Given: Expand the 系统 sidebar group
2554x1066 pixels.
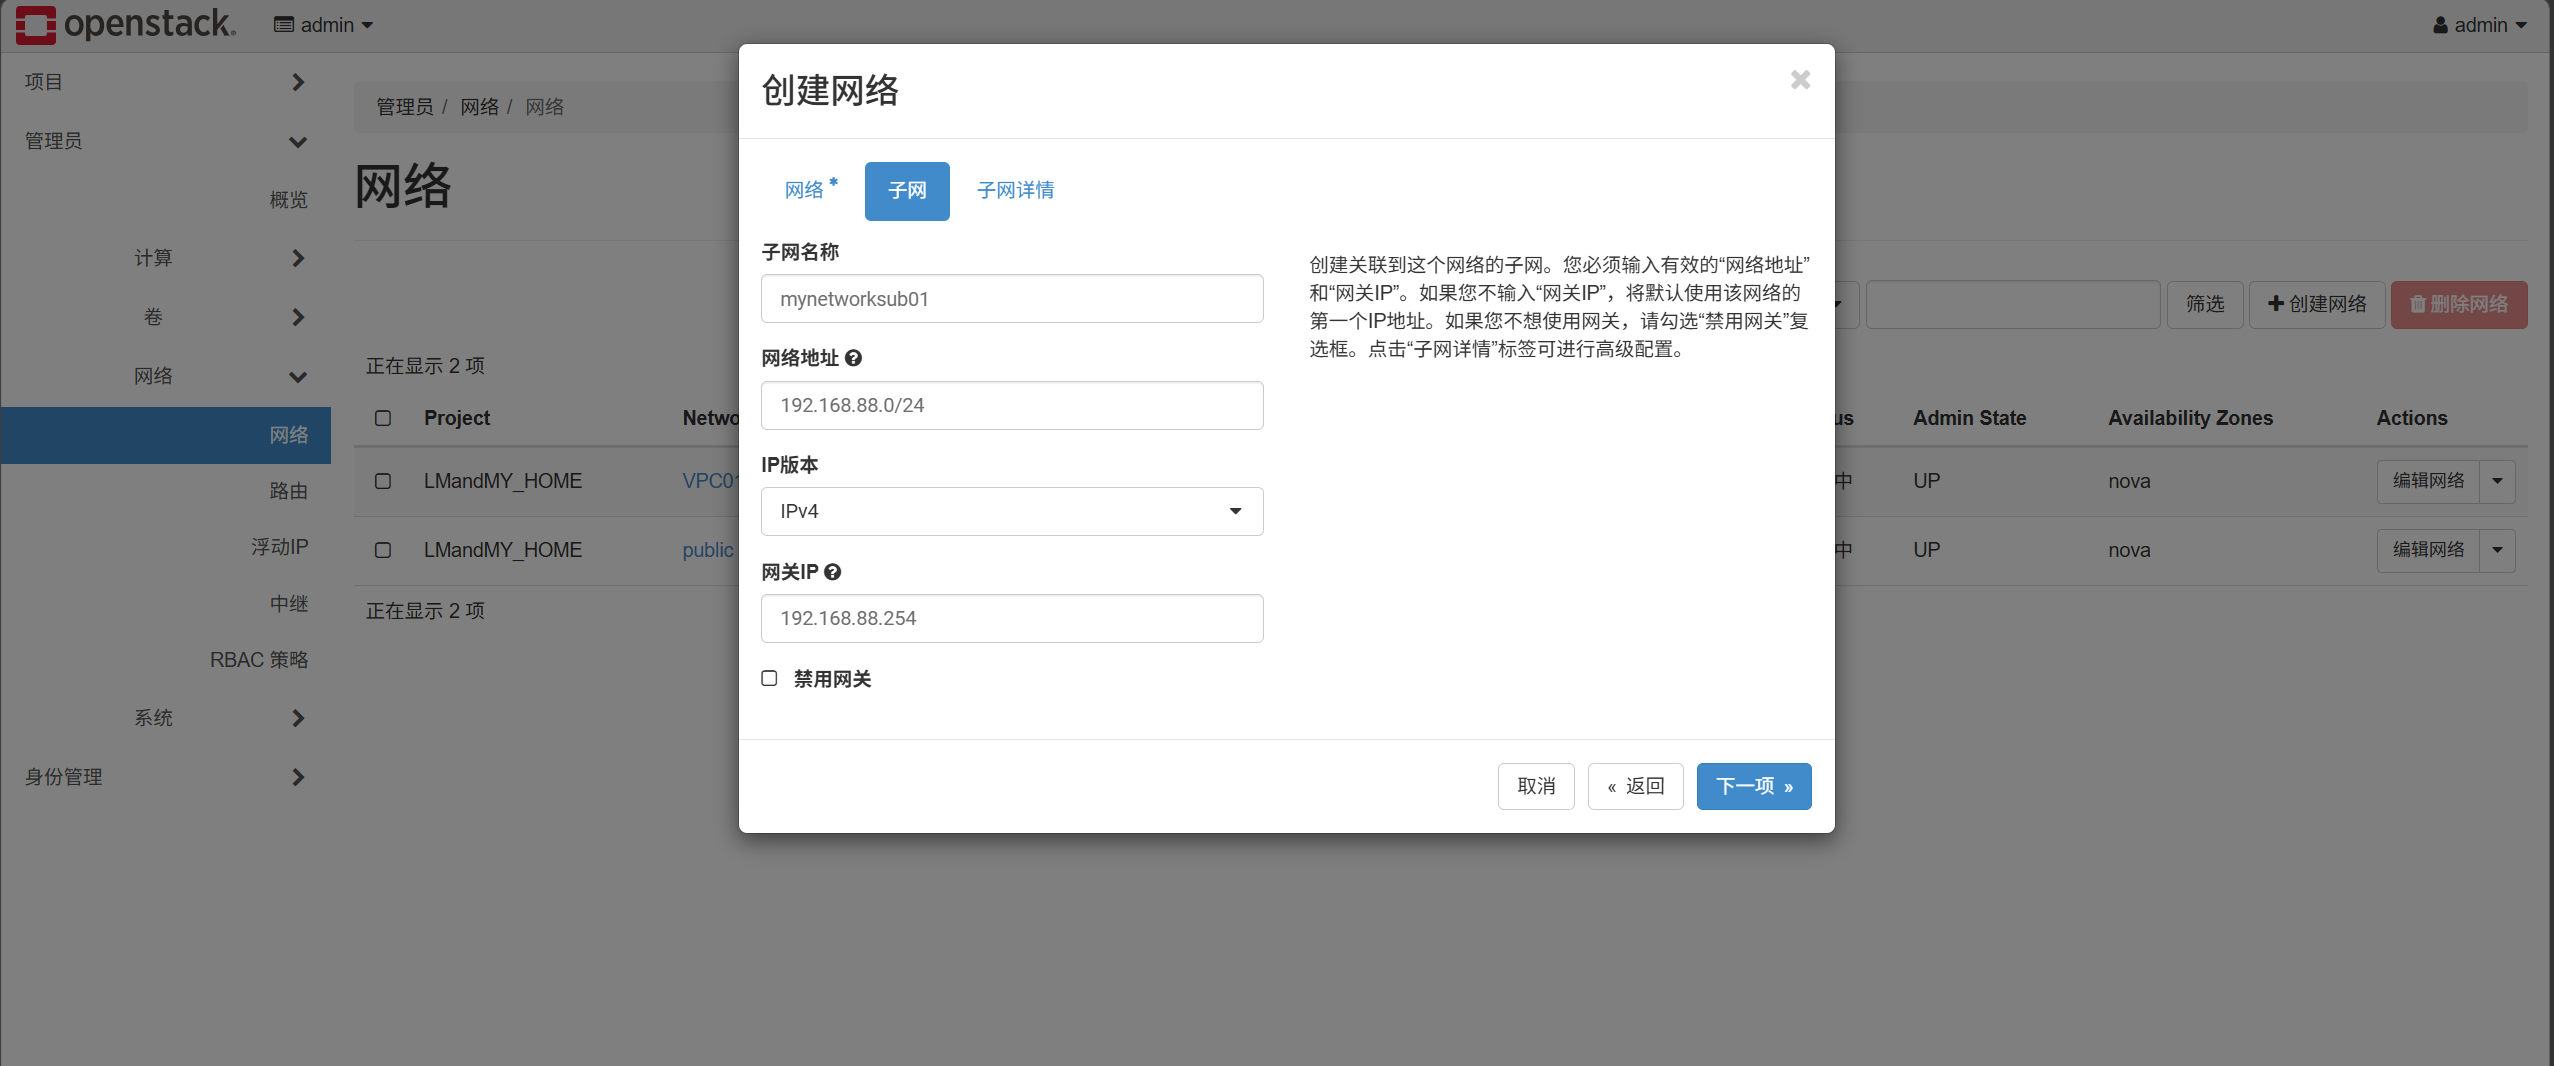Looking at the screenshot, I should [165, 718].
